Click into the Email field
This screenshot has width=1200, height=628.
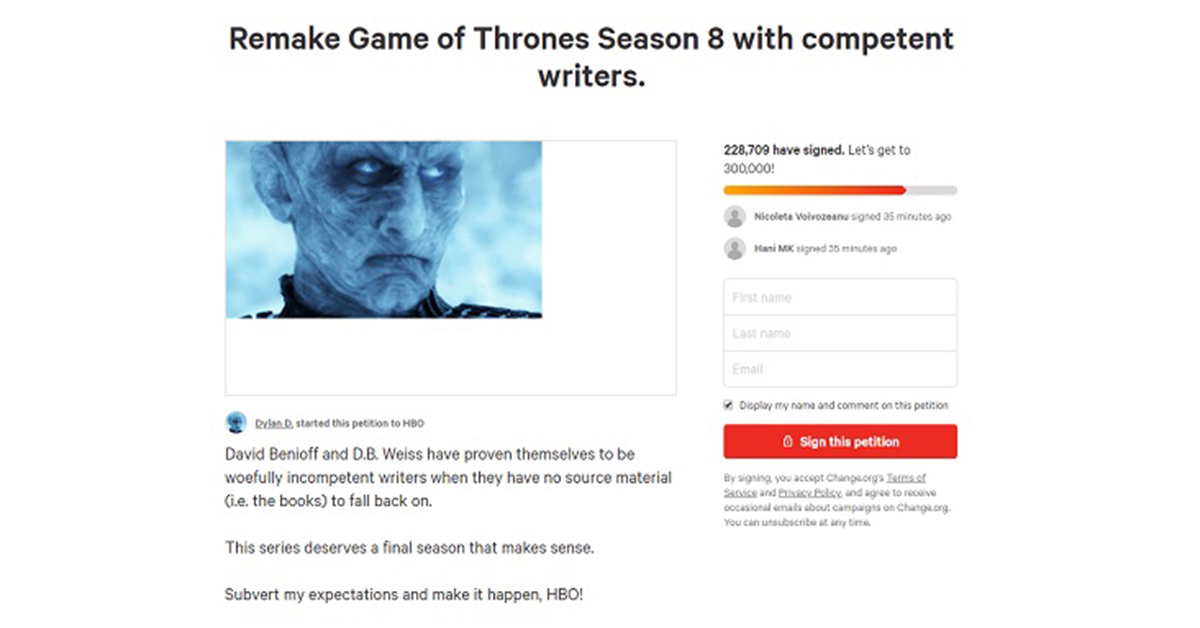point(840,369)
